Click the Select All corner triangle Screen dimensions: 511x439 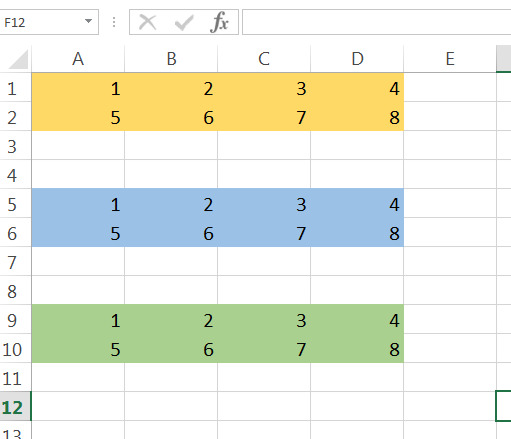click(18, 59)
